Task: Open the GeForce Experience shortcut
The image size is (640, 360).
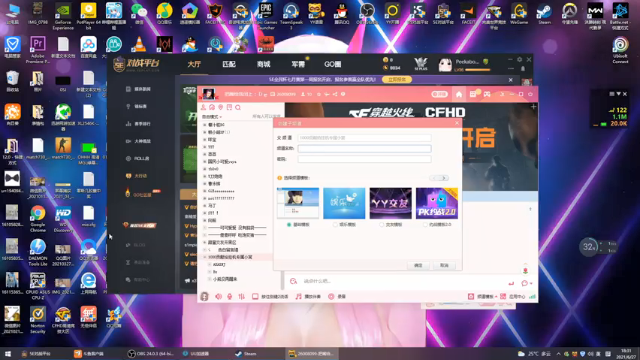Action: click(63, 16)
